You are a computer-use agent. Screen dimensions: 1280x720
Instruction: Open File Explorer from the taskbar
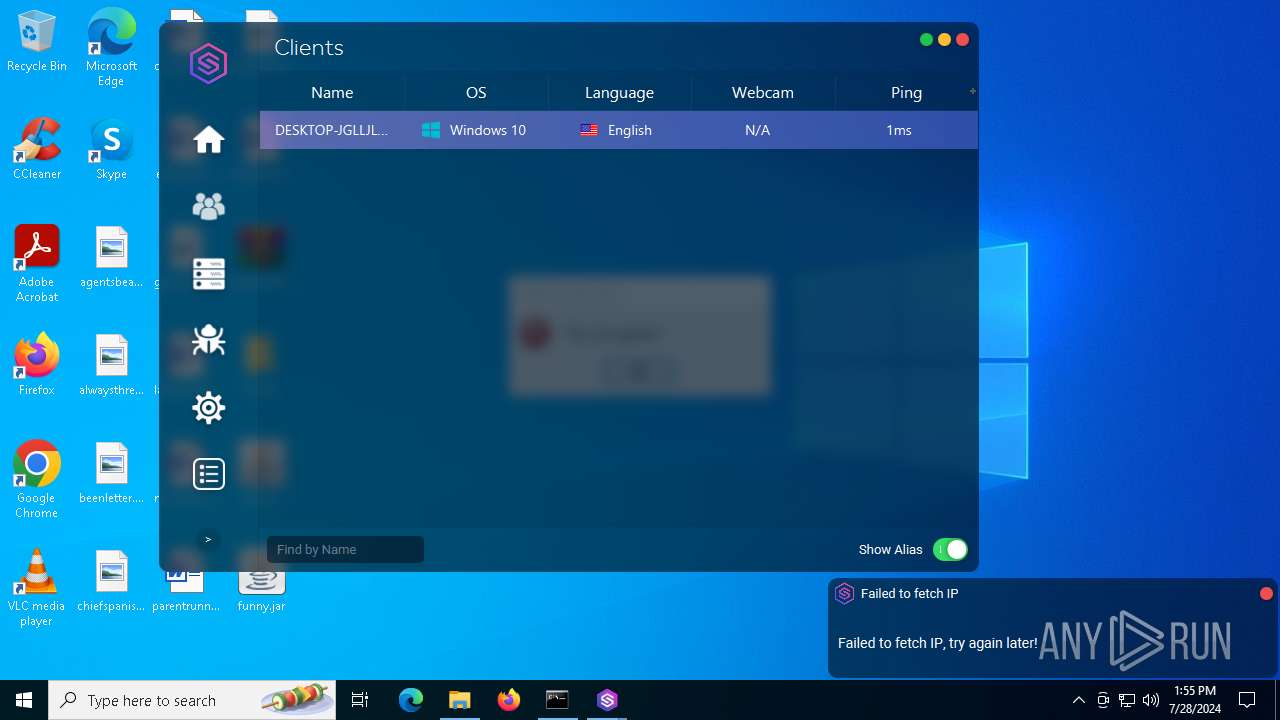coord(459,700)
